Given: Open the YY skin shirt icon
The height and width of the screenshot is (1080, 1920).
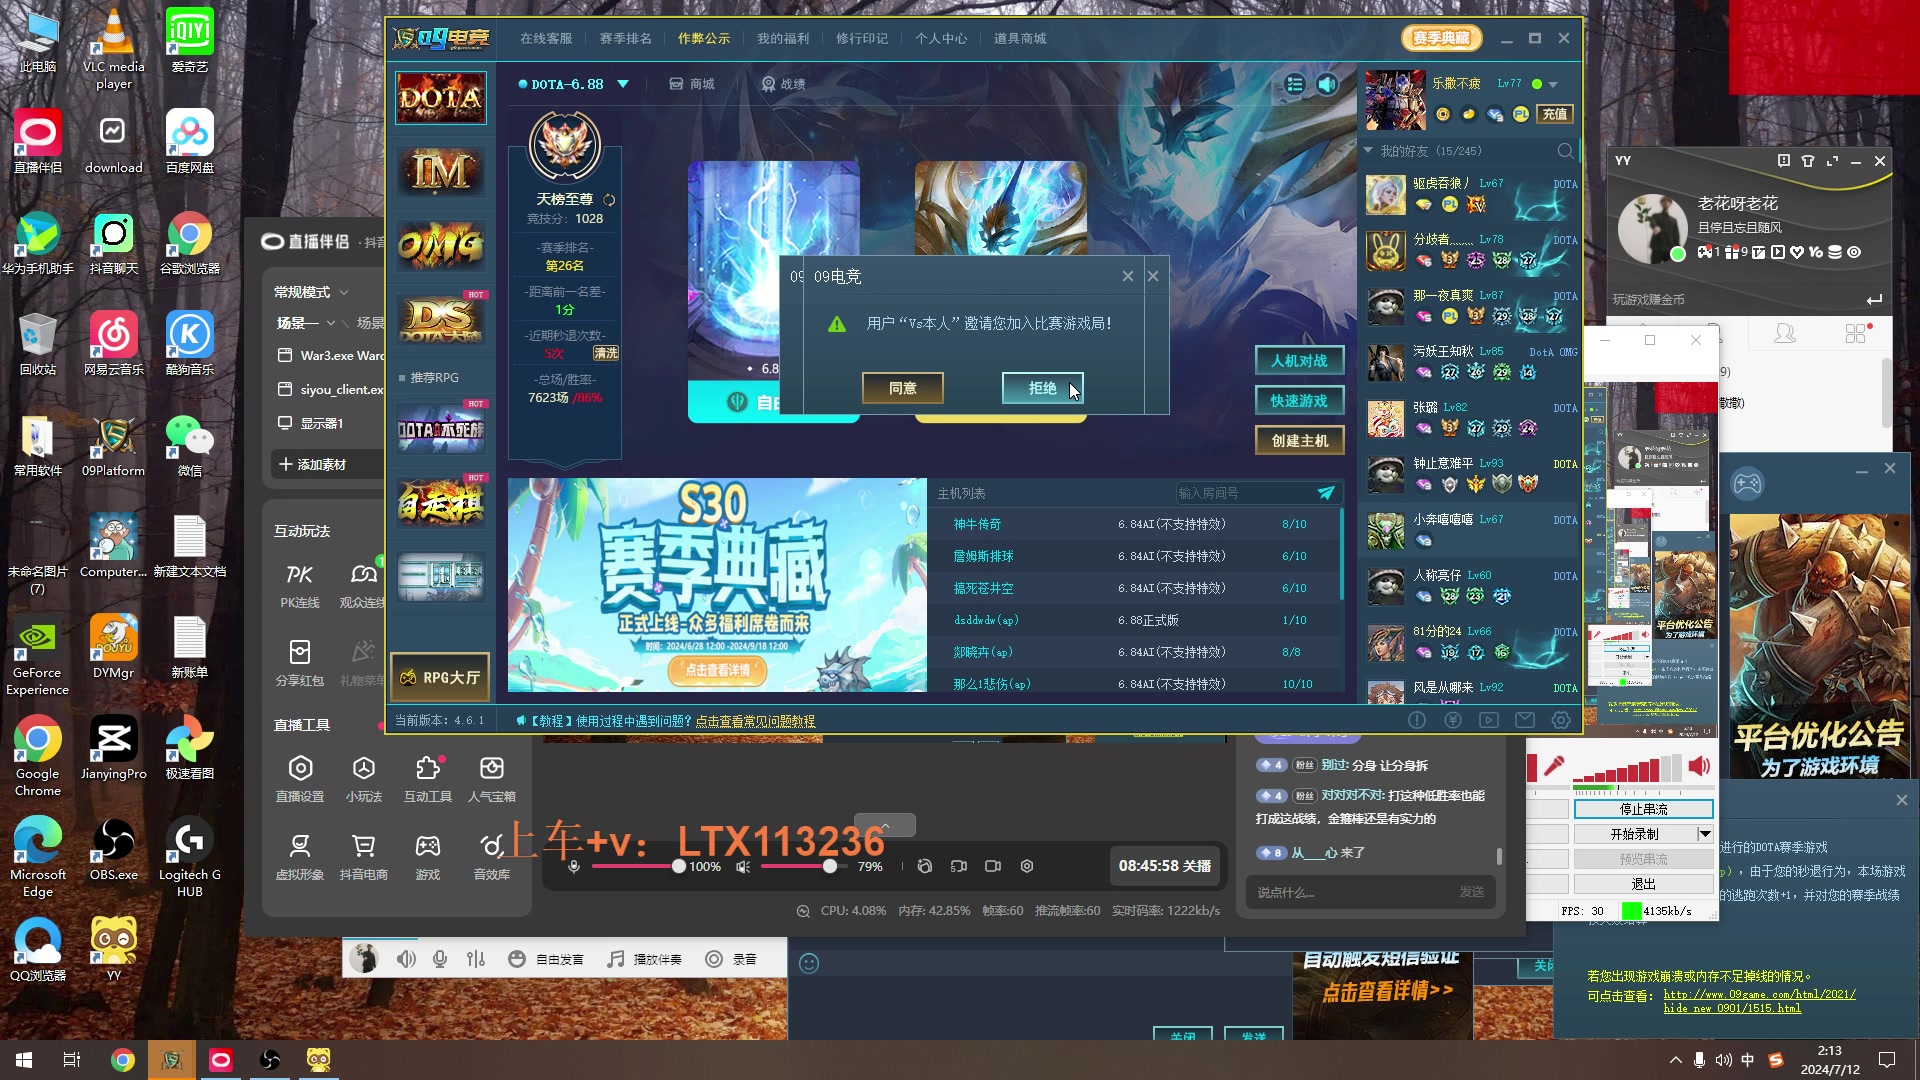Looking at the screenshot, I should 1808,161.
